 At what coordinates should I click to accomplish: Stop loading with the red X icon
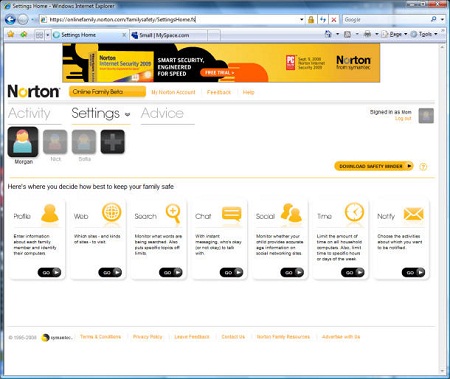[334, 20]
